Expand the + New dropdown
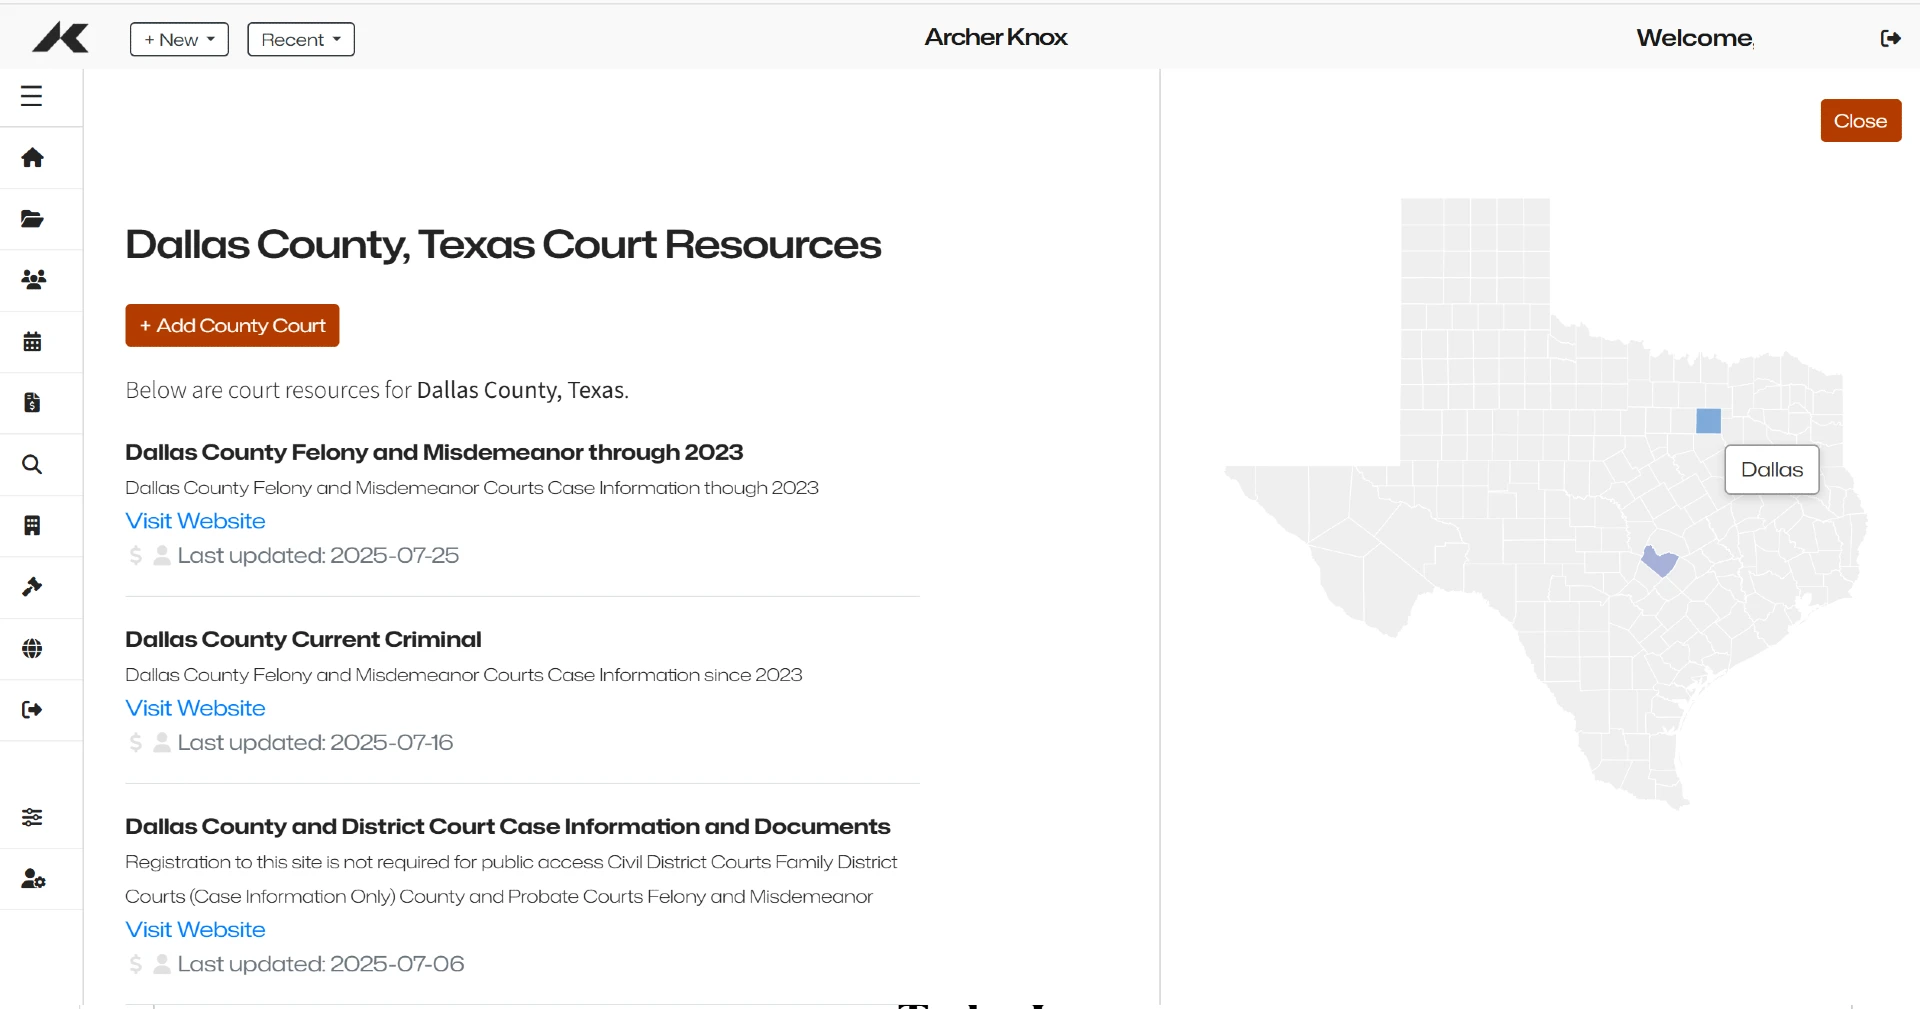Viewport: 1920px width, 1009px height. pyautogui.click(x=179, y=39)
